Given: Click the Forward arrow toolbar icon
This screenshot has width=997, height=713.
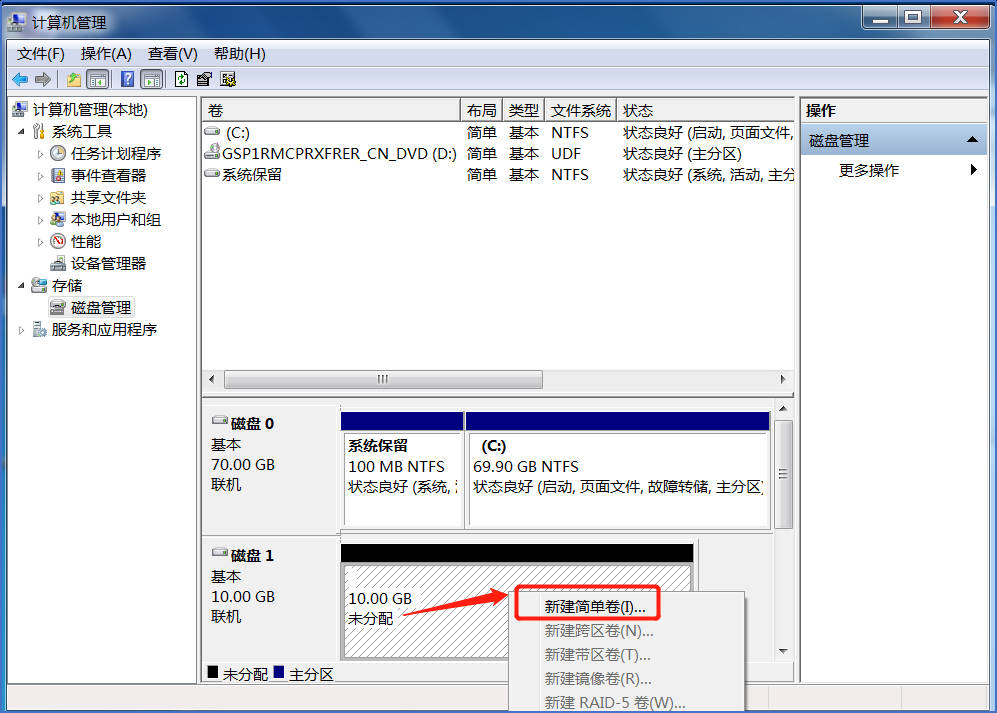Looking at the screenshot, I should click(43, 80).
